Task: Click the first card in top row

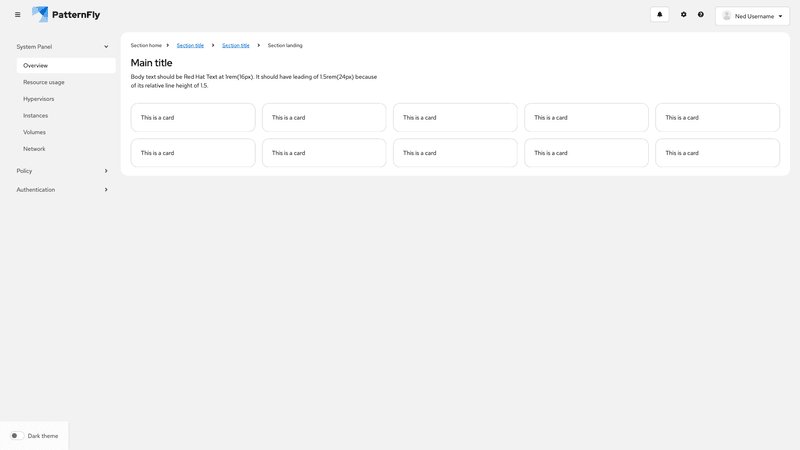Action: (193, 118)
